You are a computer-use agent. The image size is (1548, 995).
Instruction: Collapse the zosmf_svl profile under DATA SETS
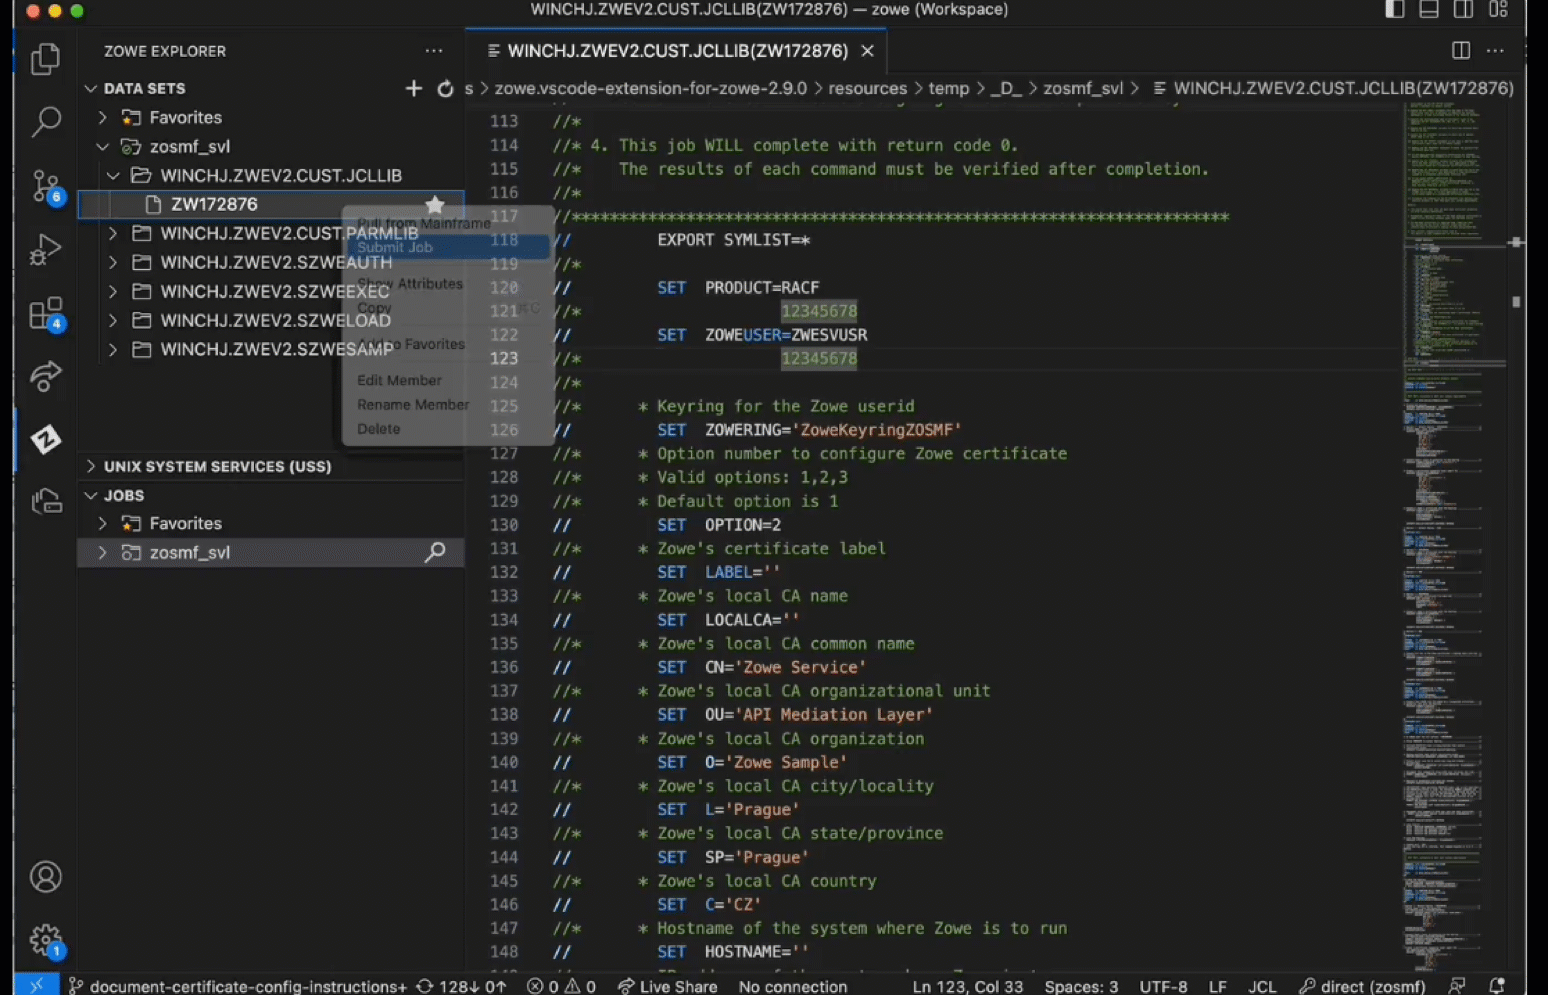102,146
